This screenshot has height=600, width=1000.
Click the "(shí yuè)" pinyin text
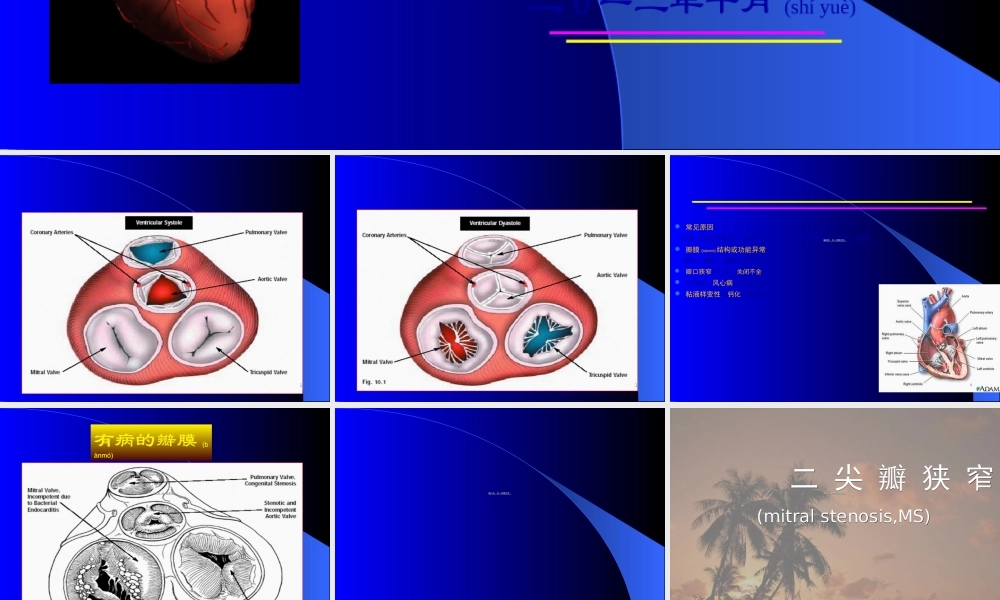(x=820, y=9)
